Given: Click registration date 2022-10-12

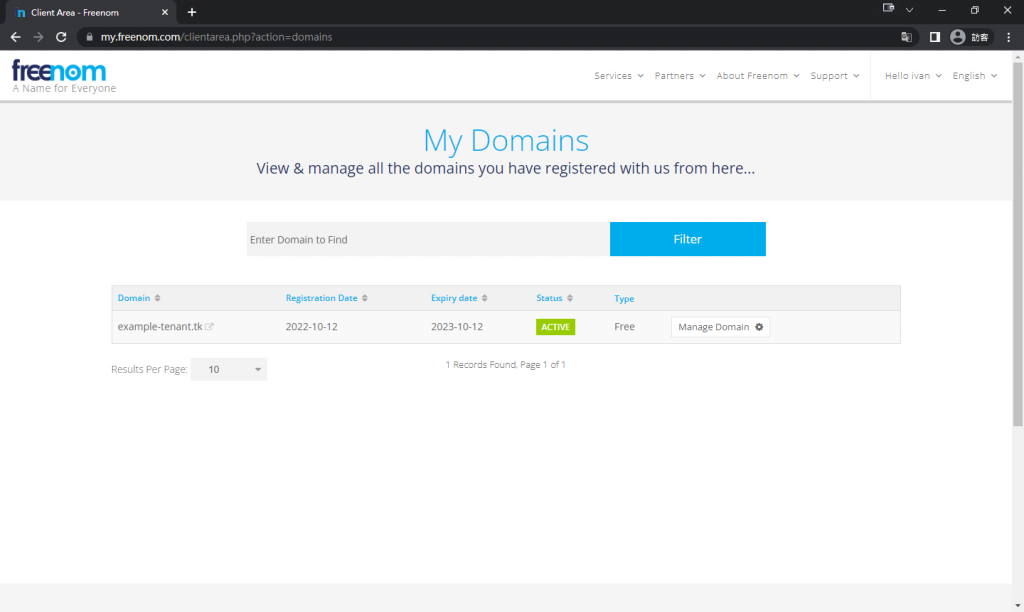Looking at the screenshot, I should (x=312, y=327).
